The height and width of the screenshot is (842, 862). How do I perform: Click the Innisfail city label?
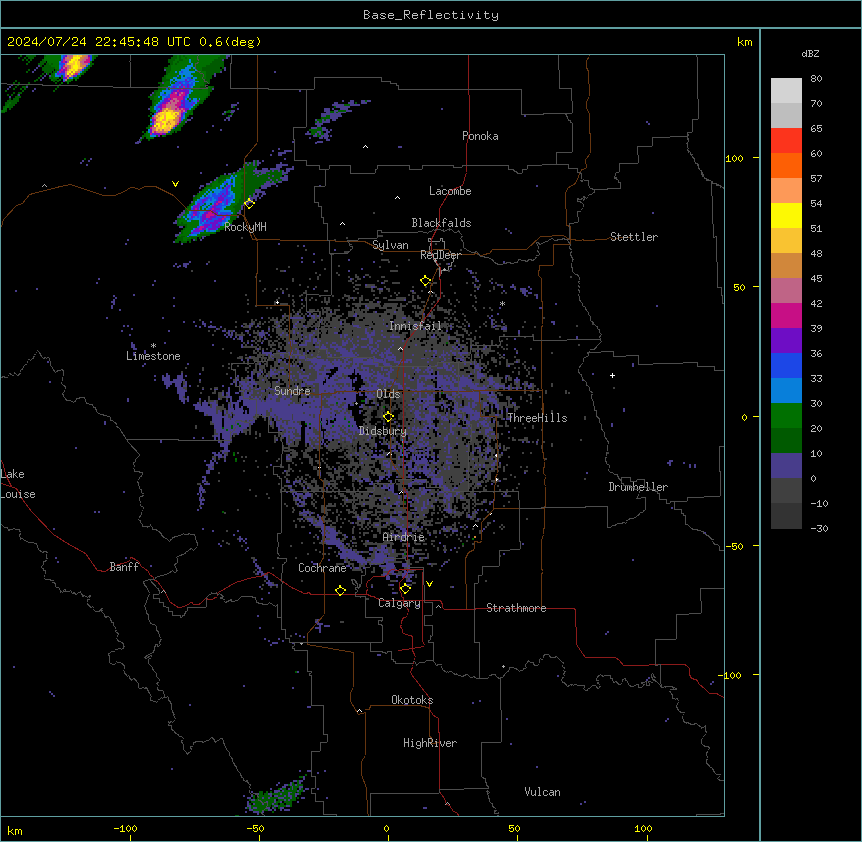click(x=415, y=326)
